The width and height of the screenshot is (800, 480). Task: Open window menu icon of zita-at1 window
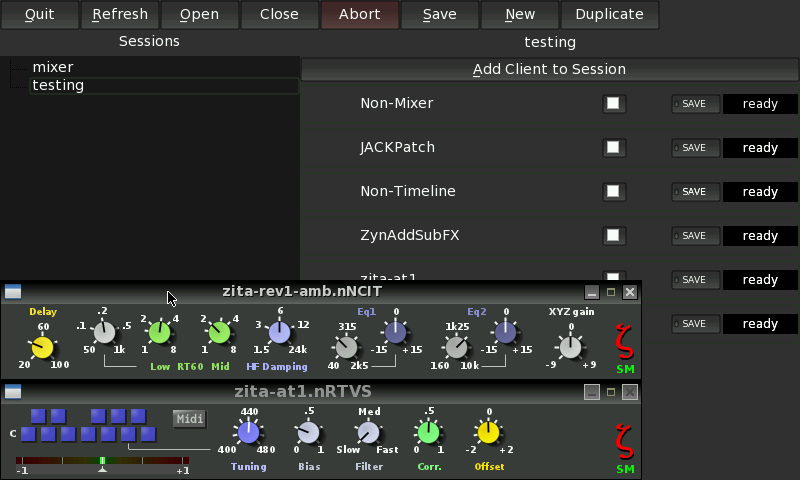click(x=13, y=392)
